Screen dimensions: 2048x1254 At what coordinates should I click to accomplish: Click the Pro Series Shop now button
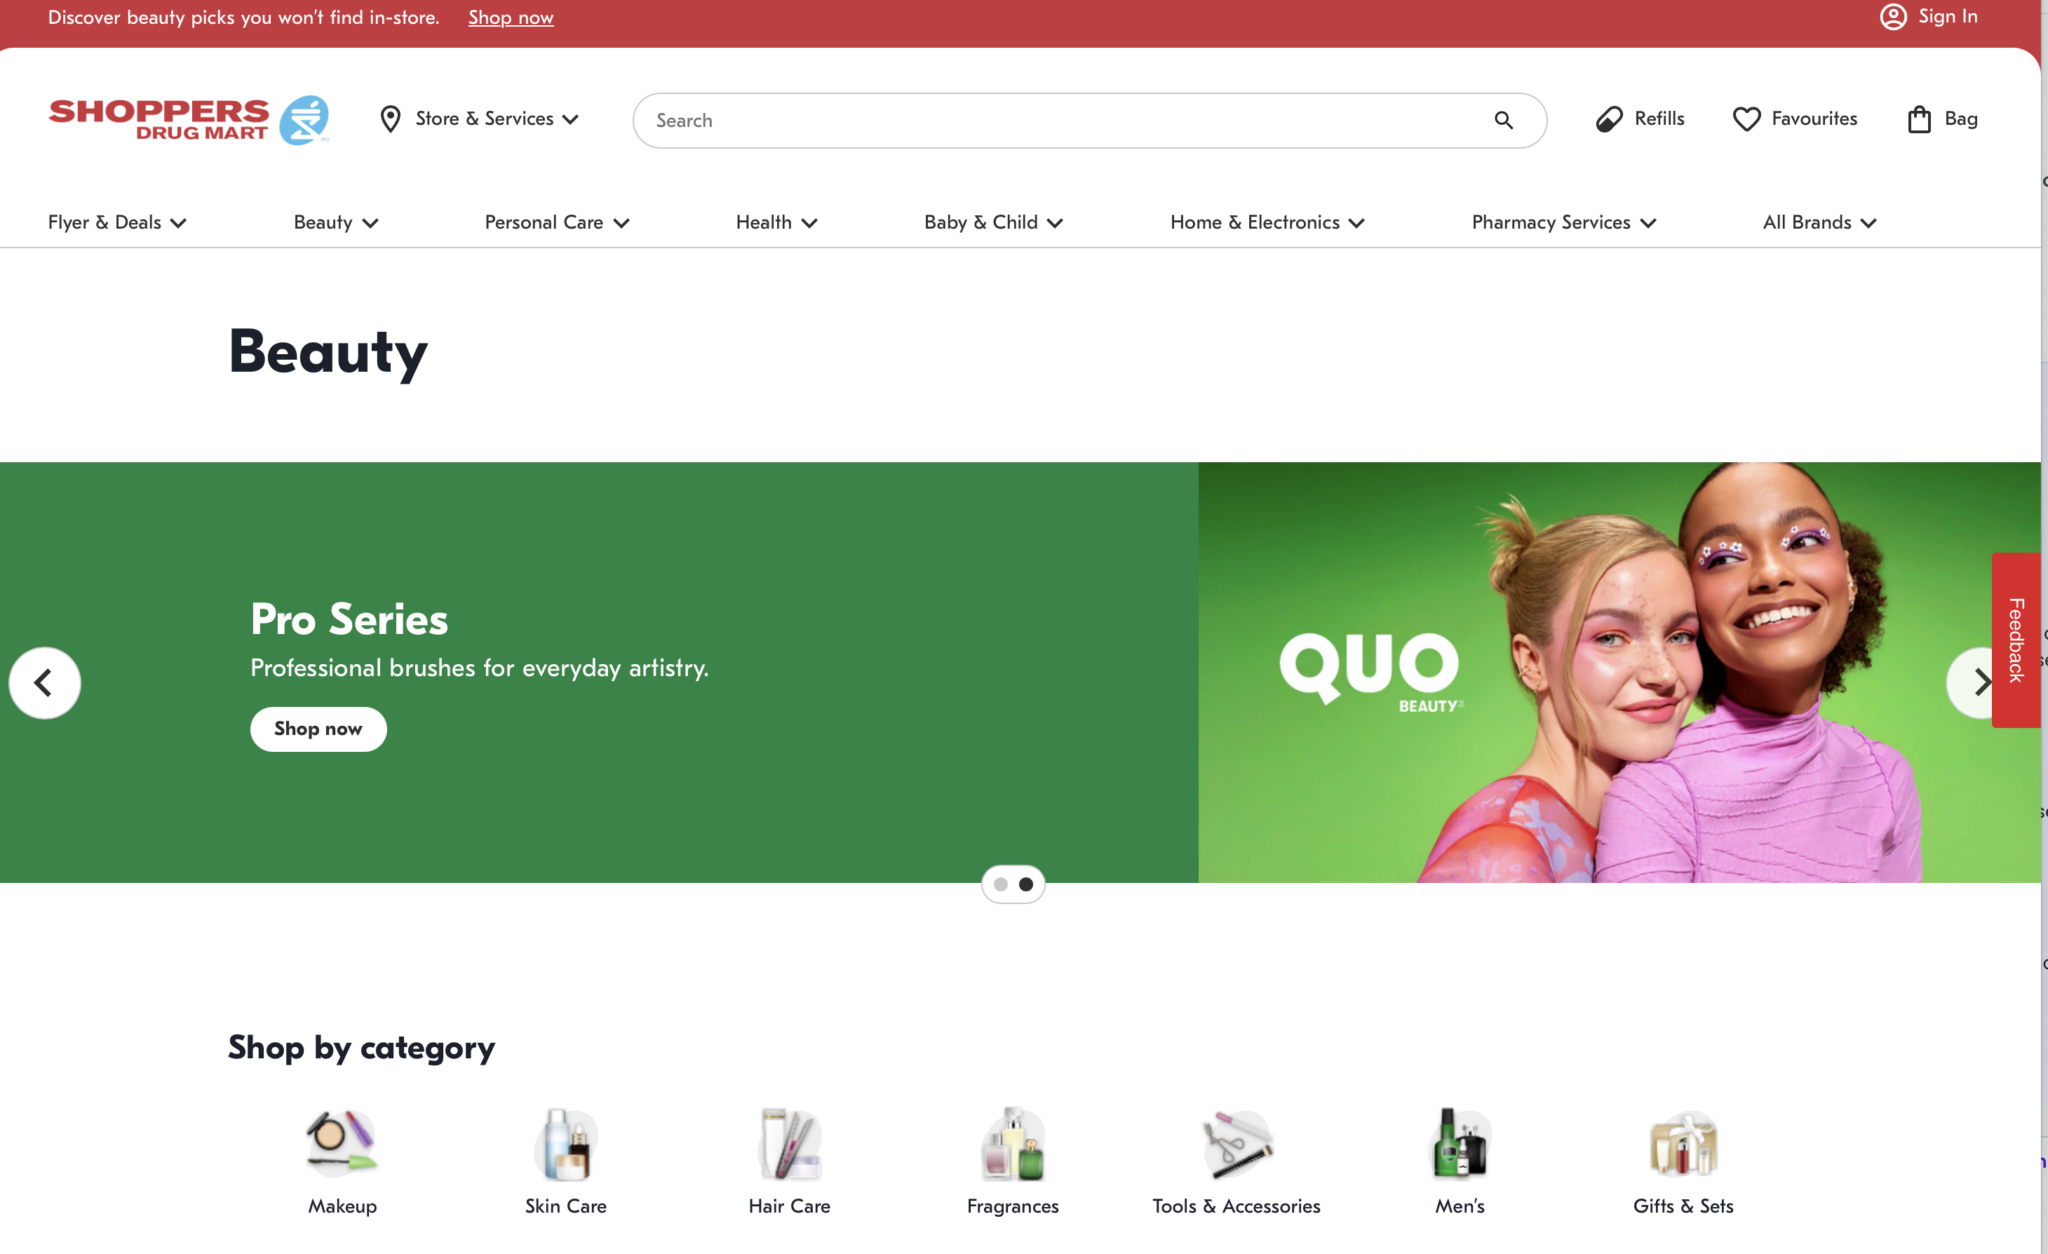pos(318,729)
